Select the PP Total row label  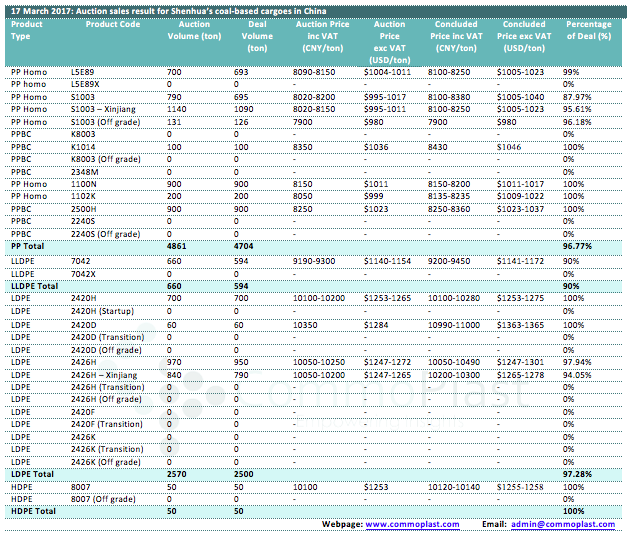point(29,245)
